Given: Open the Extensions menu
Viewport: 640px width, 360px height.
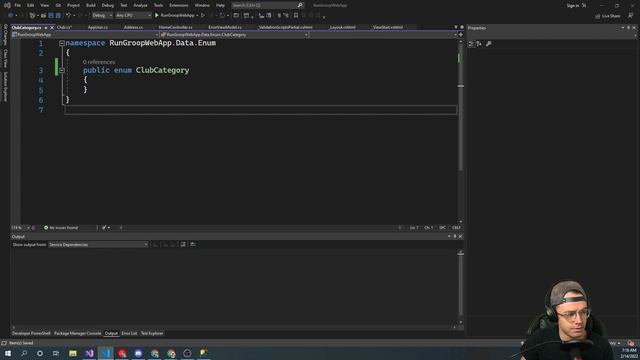Looking at the screenshot, I should pos(179,5).
